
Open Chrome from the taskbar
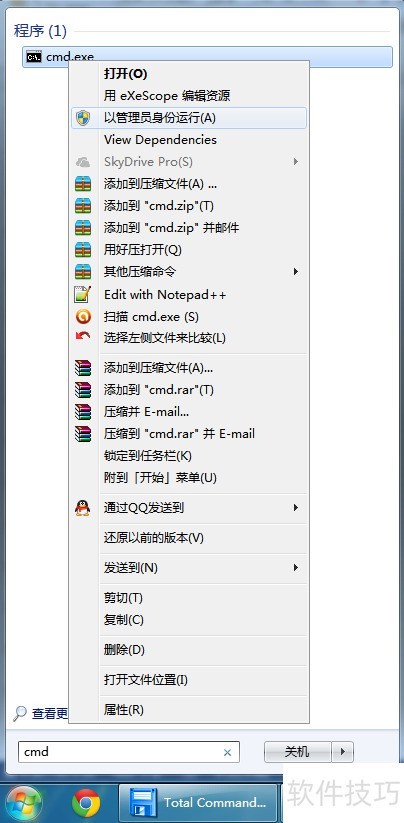(86, 802)
